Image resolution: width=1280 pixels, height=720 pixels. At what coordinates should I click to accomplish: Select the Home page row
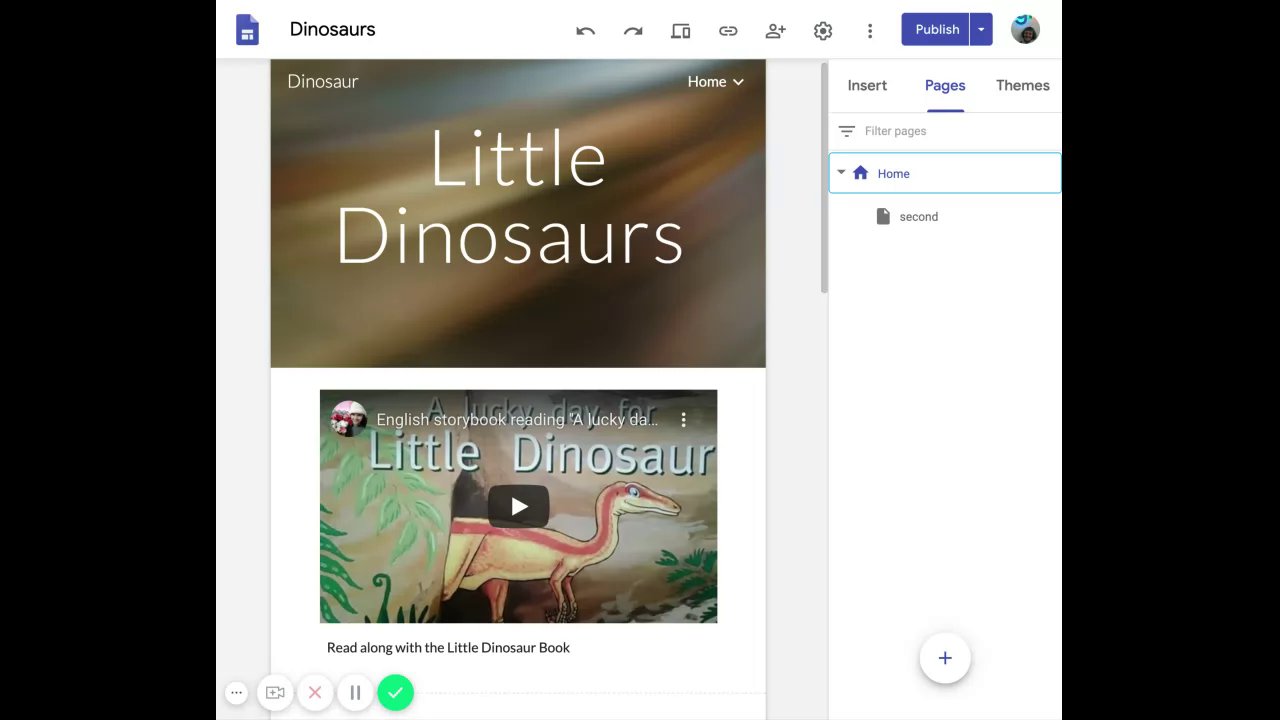945,173
